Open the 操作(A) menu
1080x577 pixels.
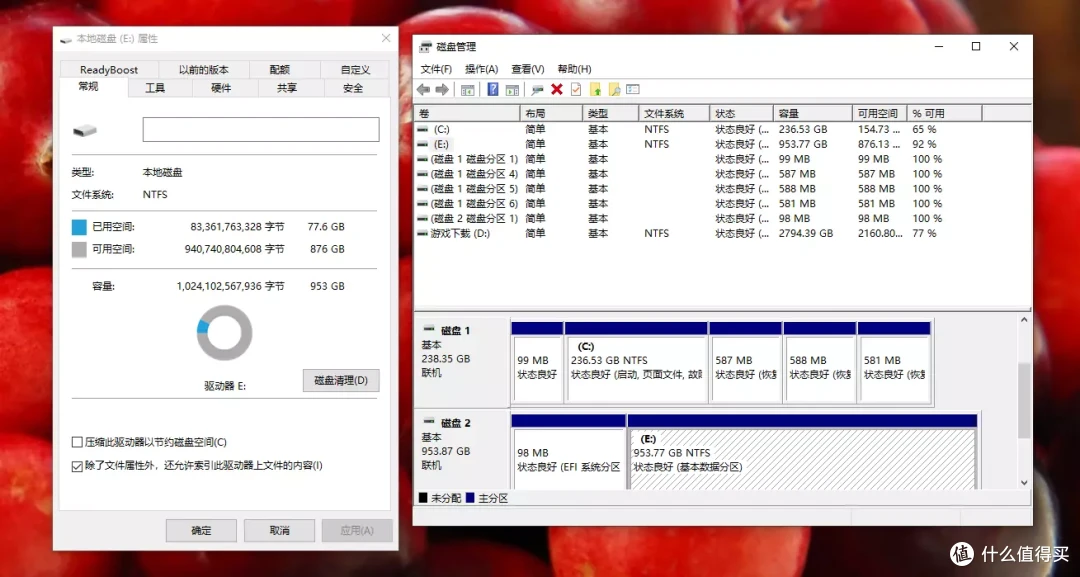481,69
